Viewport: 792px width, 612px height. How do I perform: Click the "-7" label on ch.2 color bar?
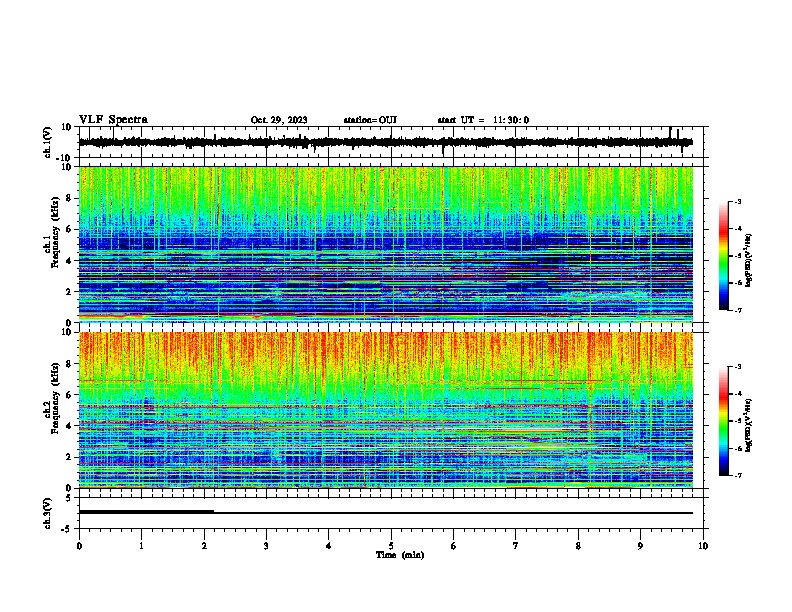click(x=738, y=475)
